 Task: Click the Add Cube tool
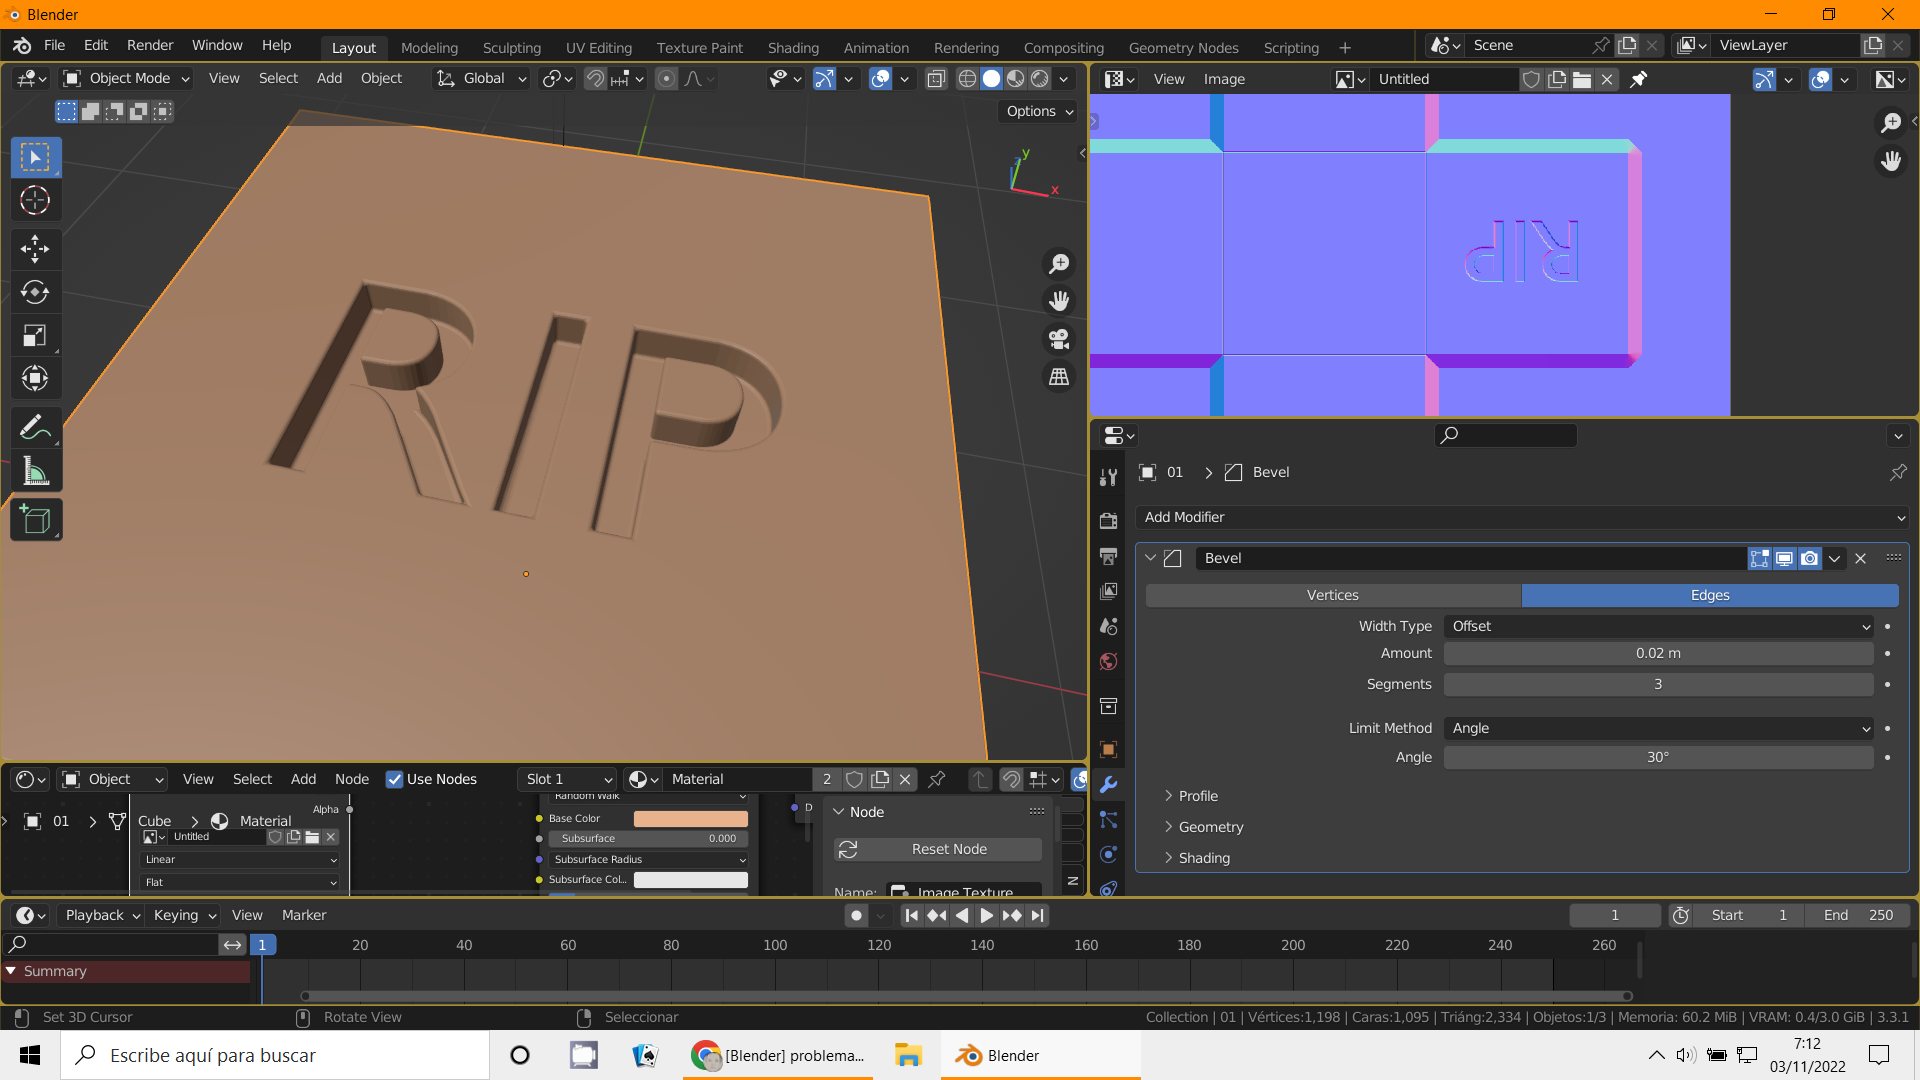click(x=35, y=520)
